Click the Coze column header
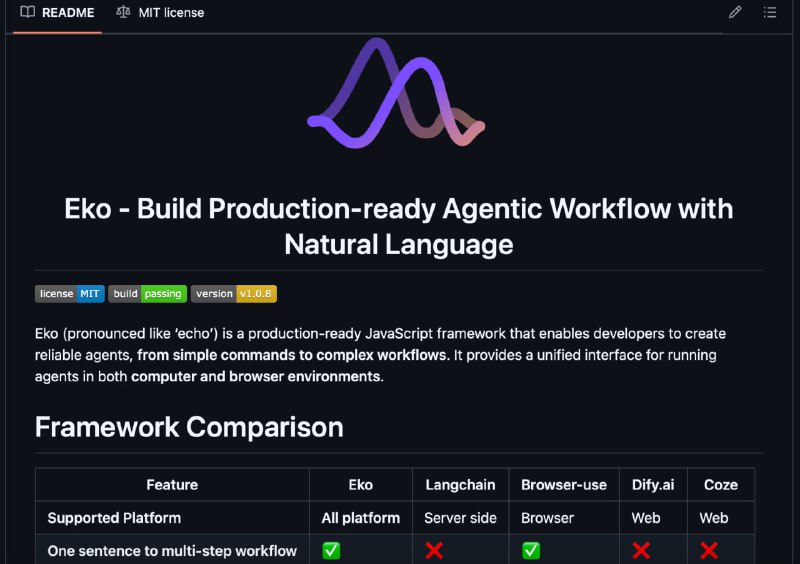 [721, 485]
